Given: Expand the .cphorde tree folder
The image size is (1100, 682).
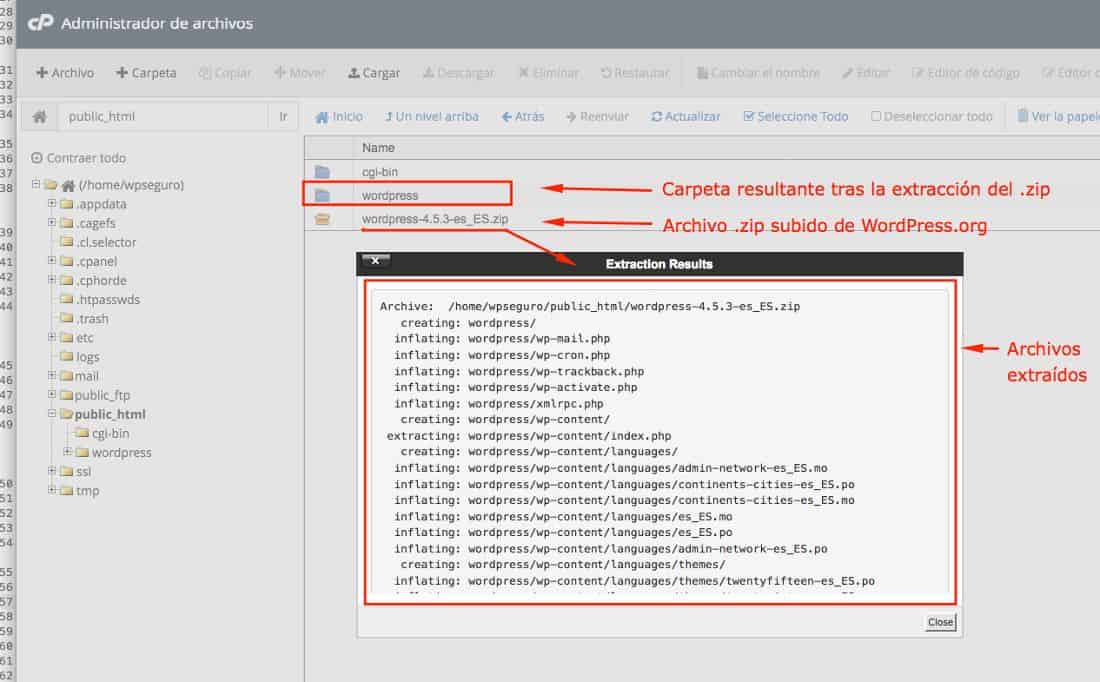Looking at the screenshot, I should pos(51,279).
